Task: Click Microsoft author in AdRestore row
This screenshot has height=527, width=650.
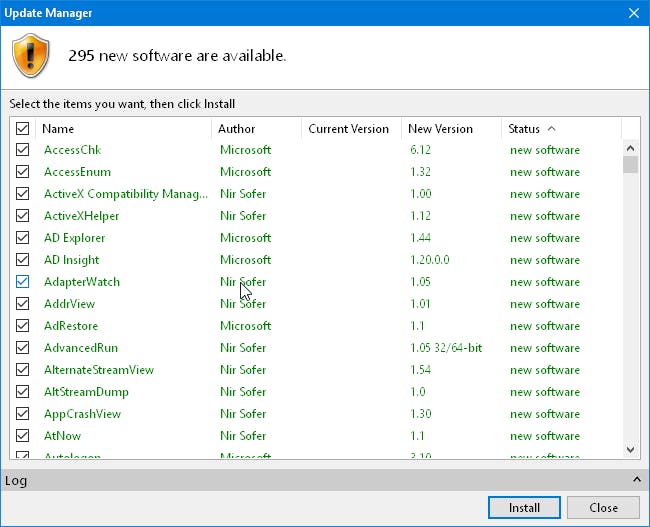Action: pyautogui.click(x=245, y=325)
